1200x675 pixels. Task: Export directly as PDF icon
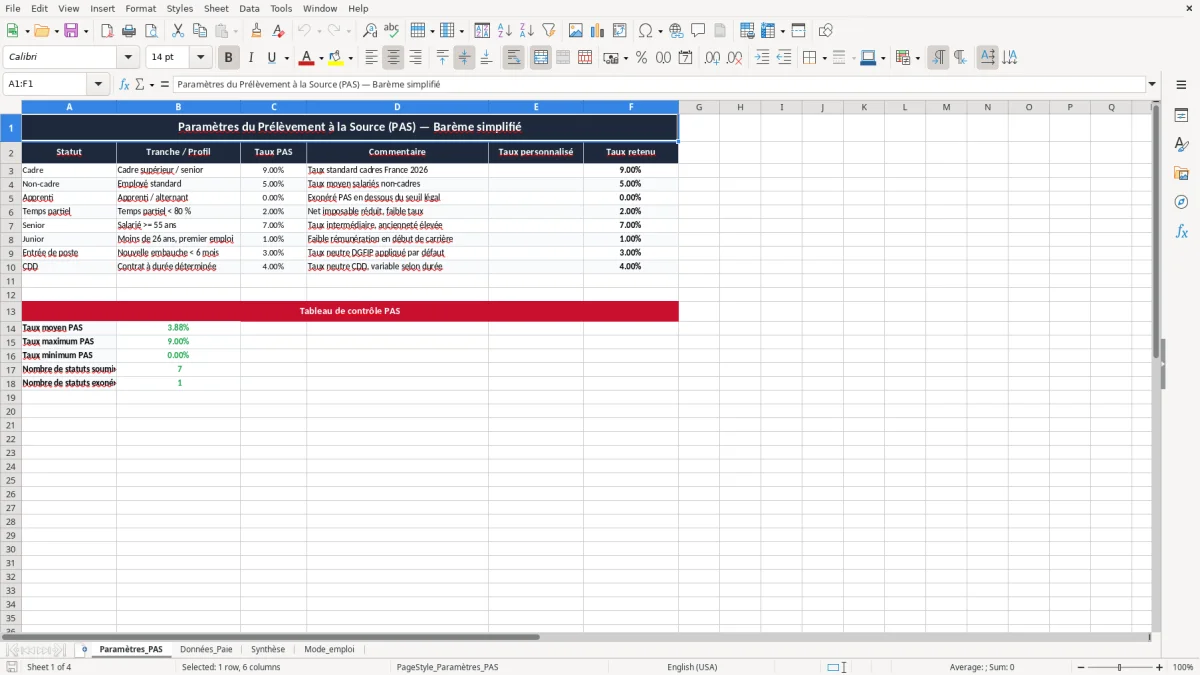pos(107,31)
